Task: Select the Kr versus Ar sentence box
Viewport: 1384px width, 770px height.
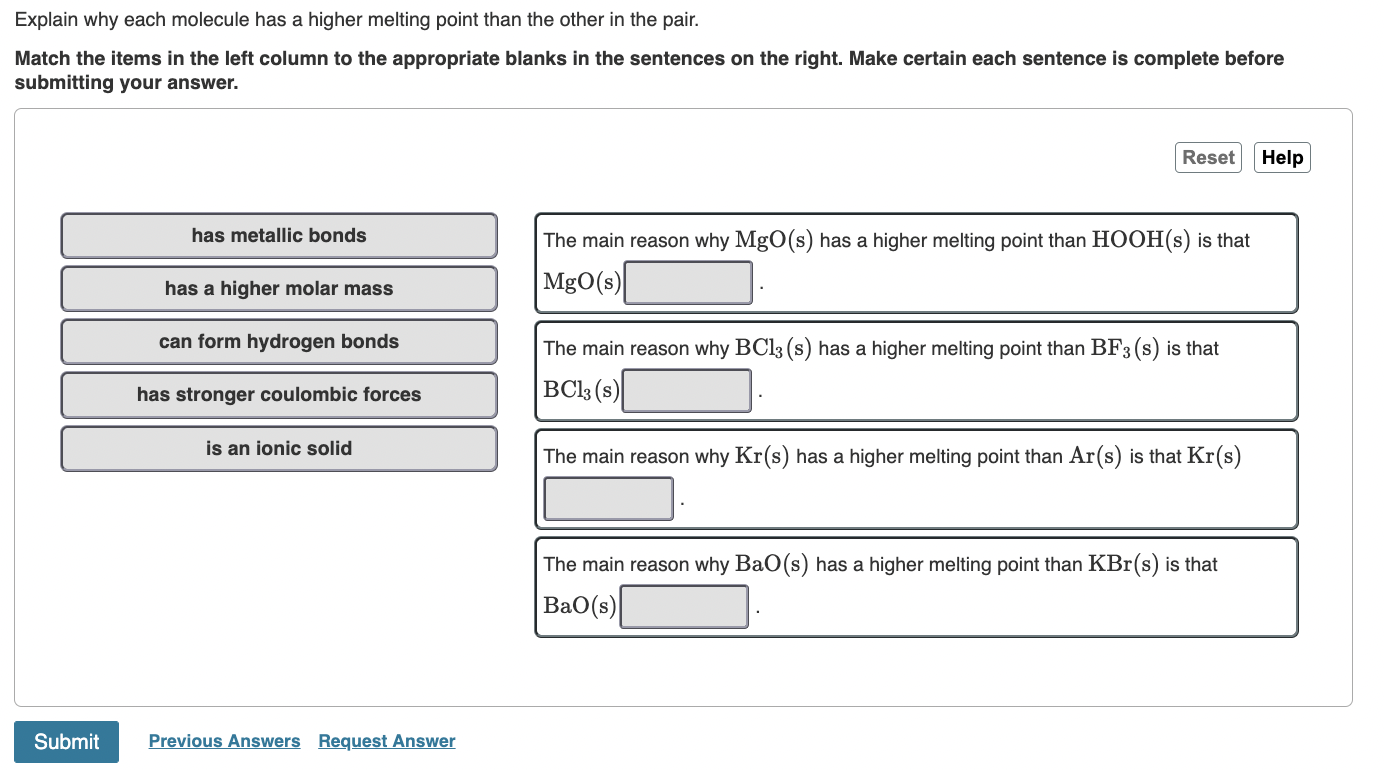Action: [916, 478]
